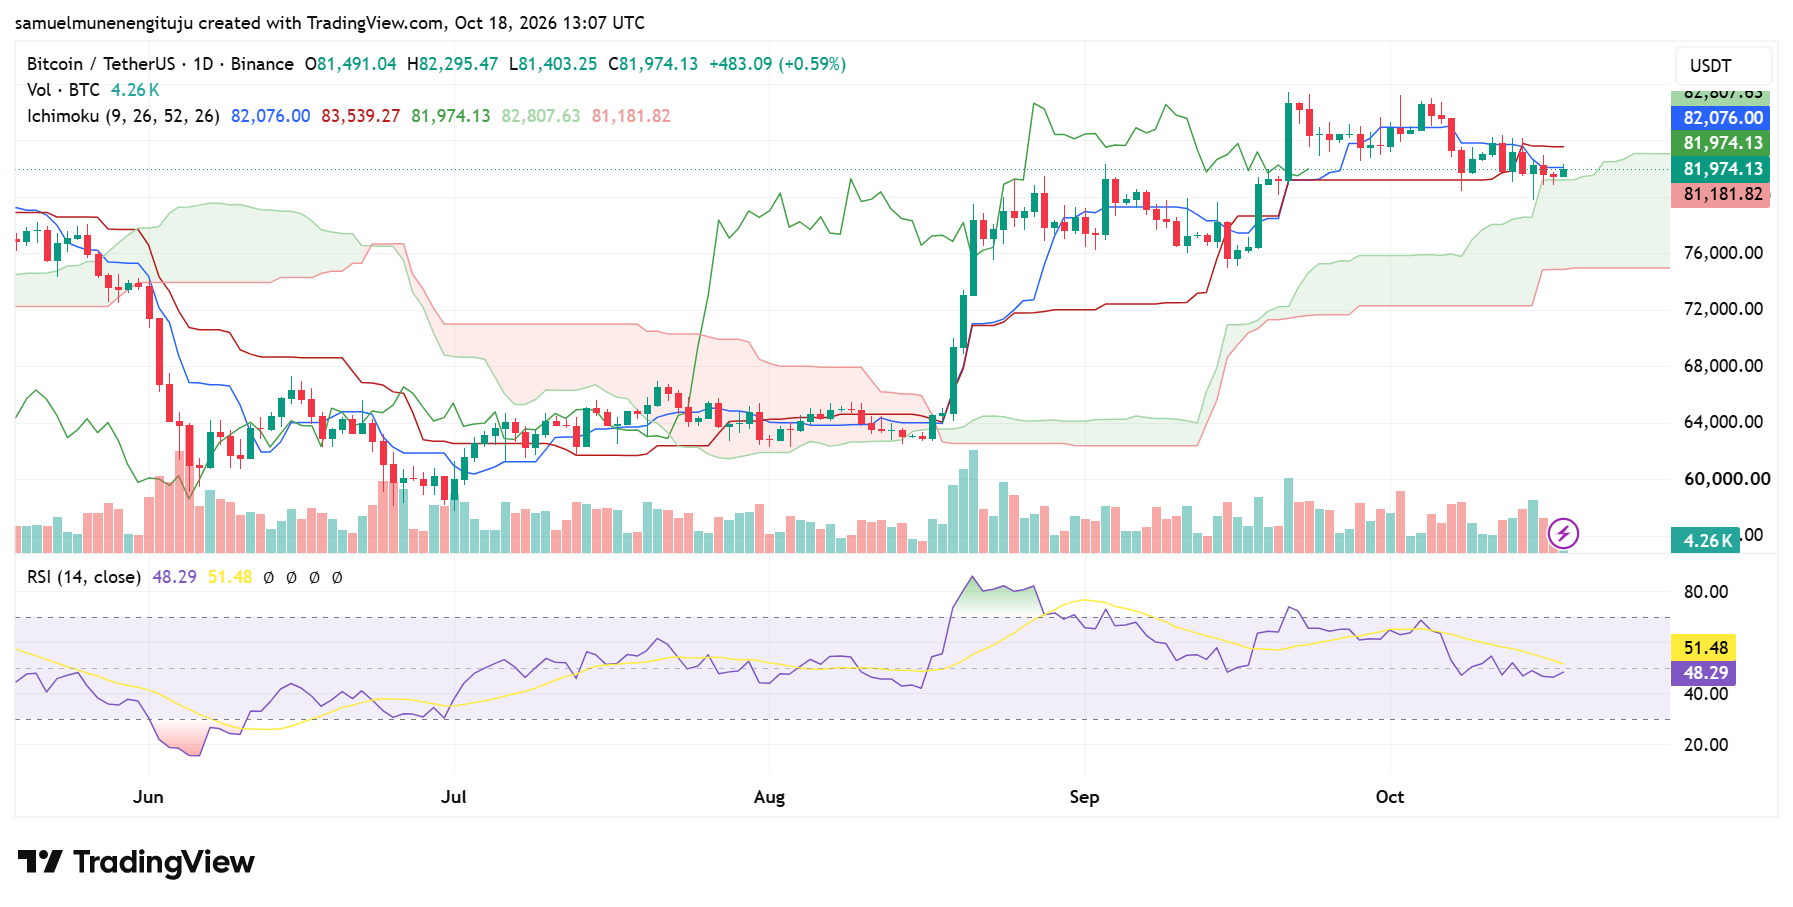
Task: Click the blue 82,076.00 price axis label
Action: coord(1720,117)
